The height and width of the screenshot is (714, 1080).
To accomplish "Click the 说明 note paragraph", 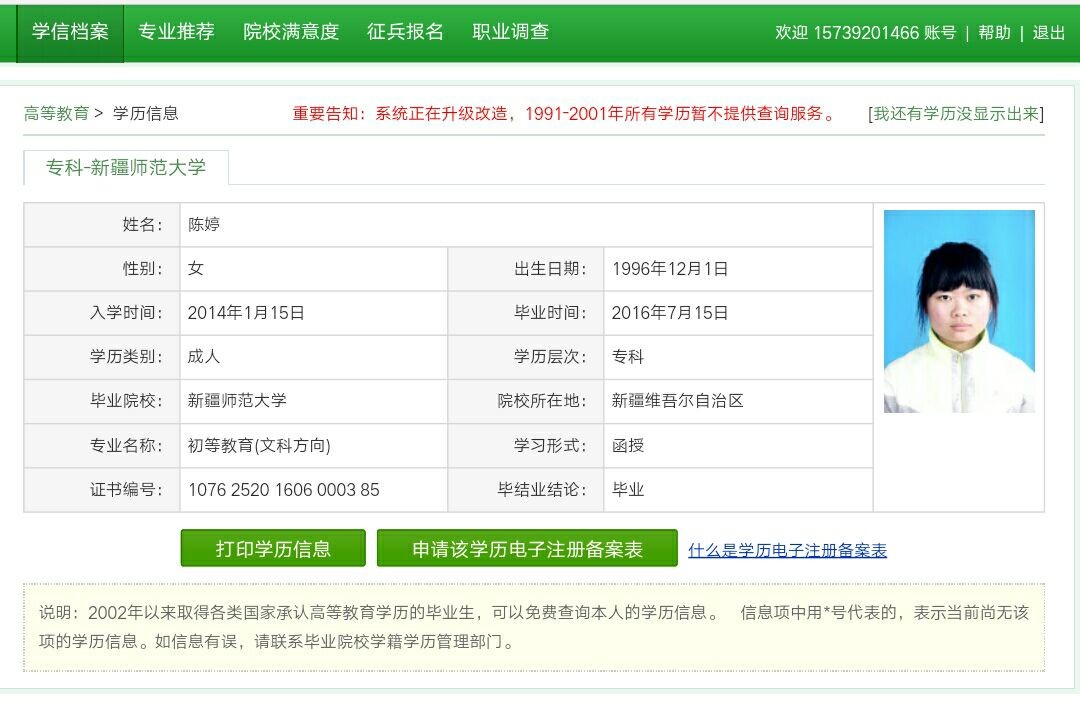I will tap(534, 627).
